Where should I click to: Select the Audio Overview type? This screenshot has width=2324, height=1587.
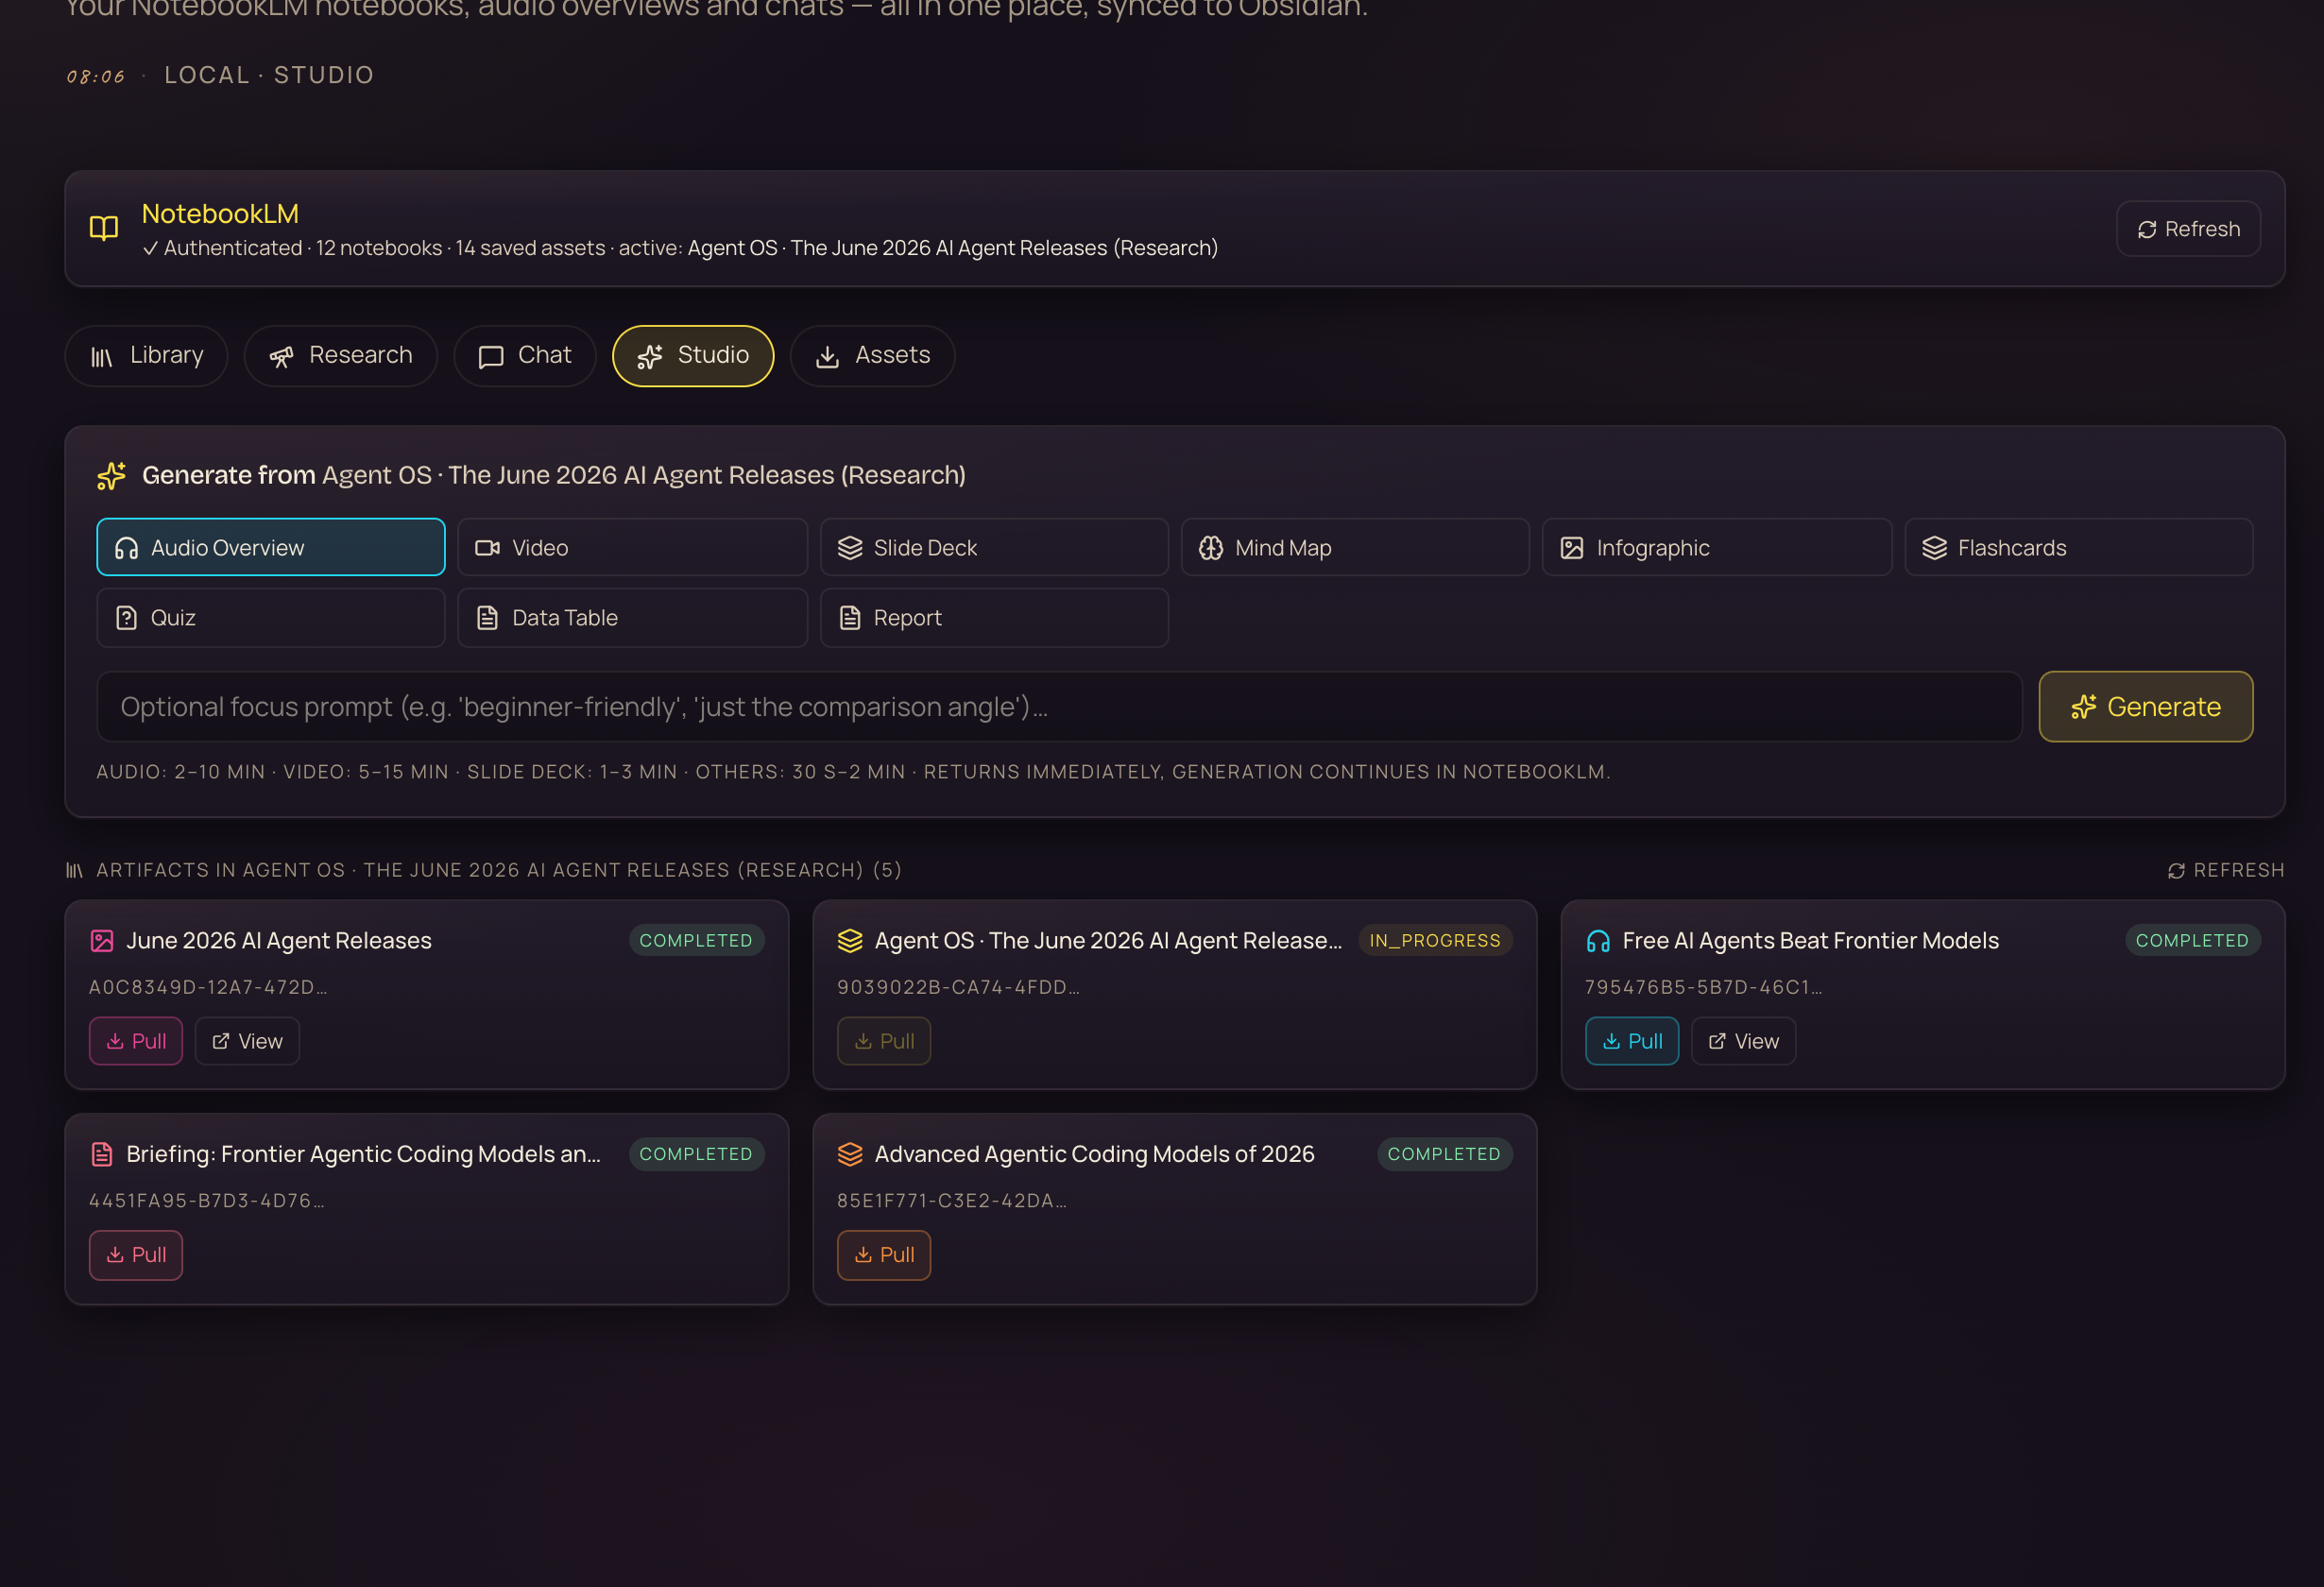pyautogui.click(x=271, y=547)
